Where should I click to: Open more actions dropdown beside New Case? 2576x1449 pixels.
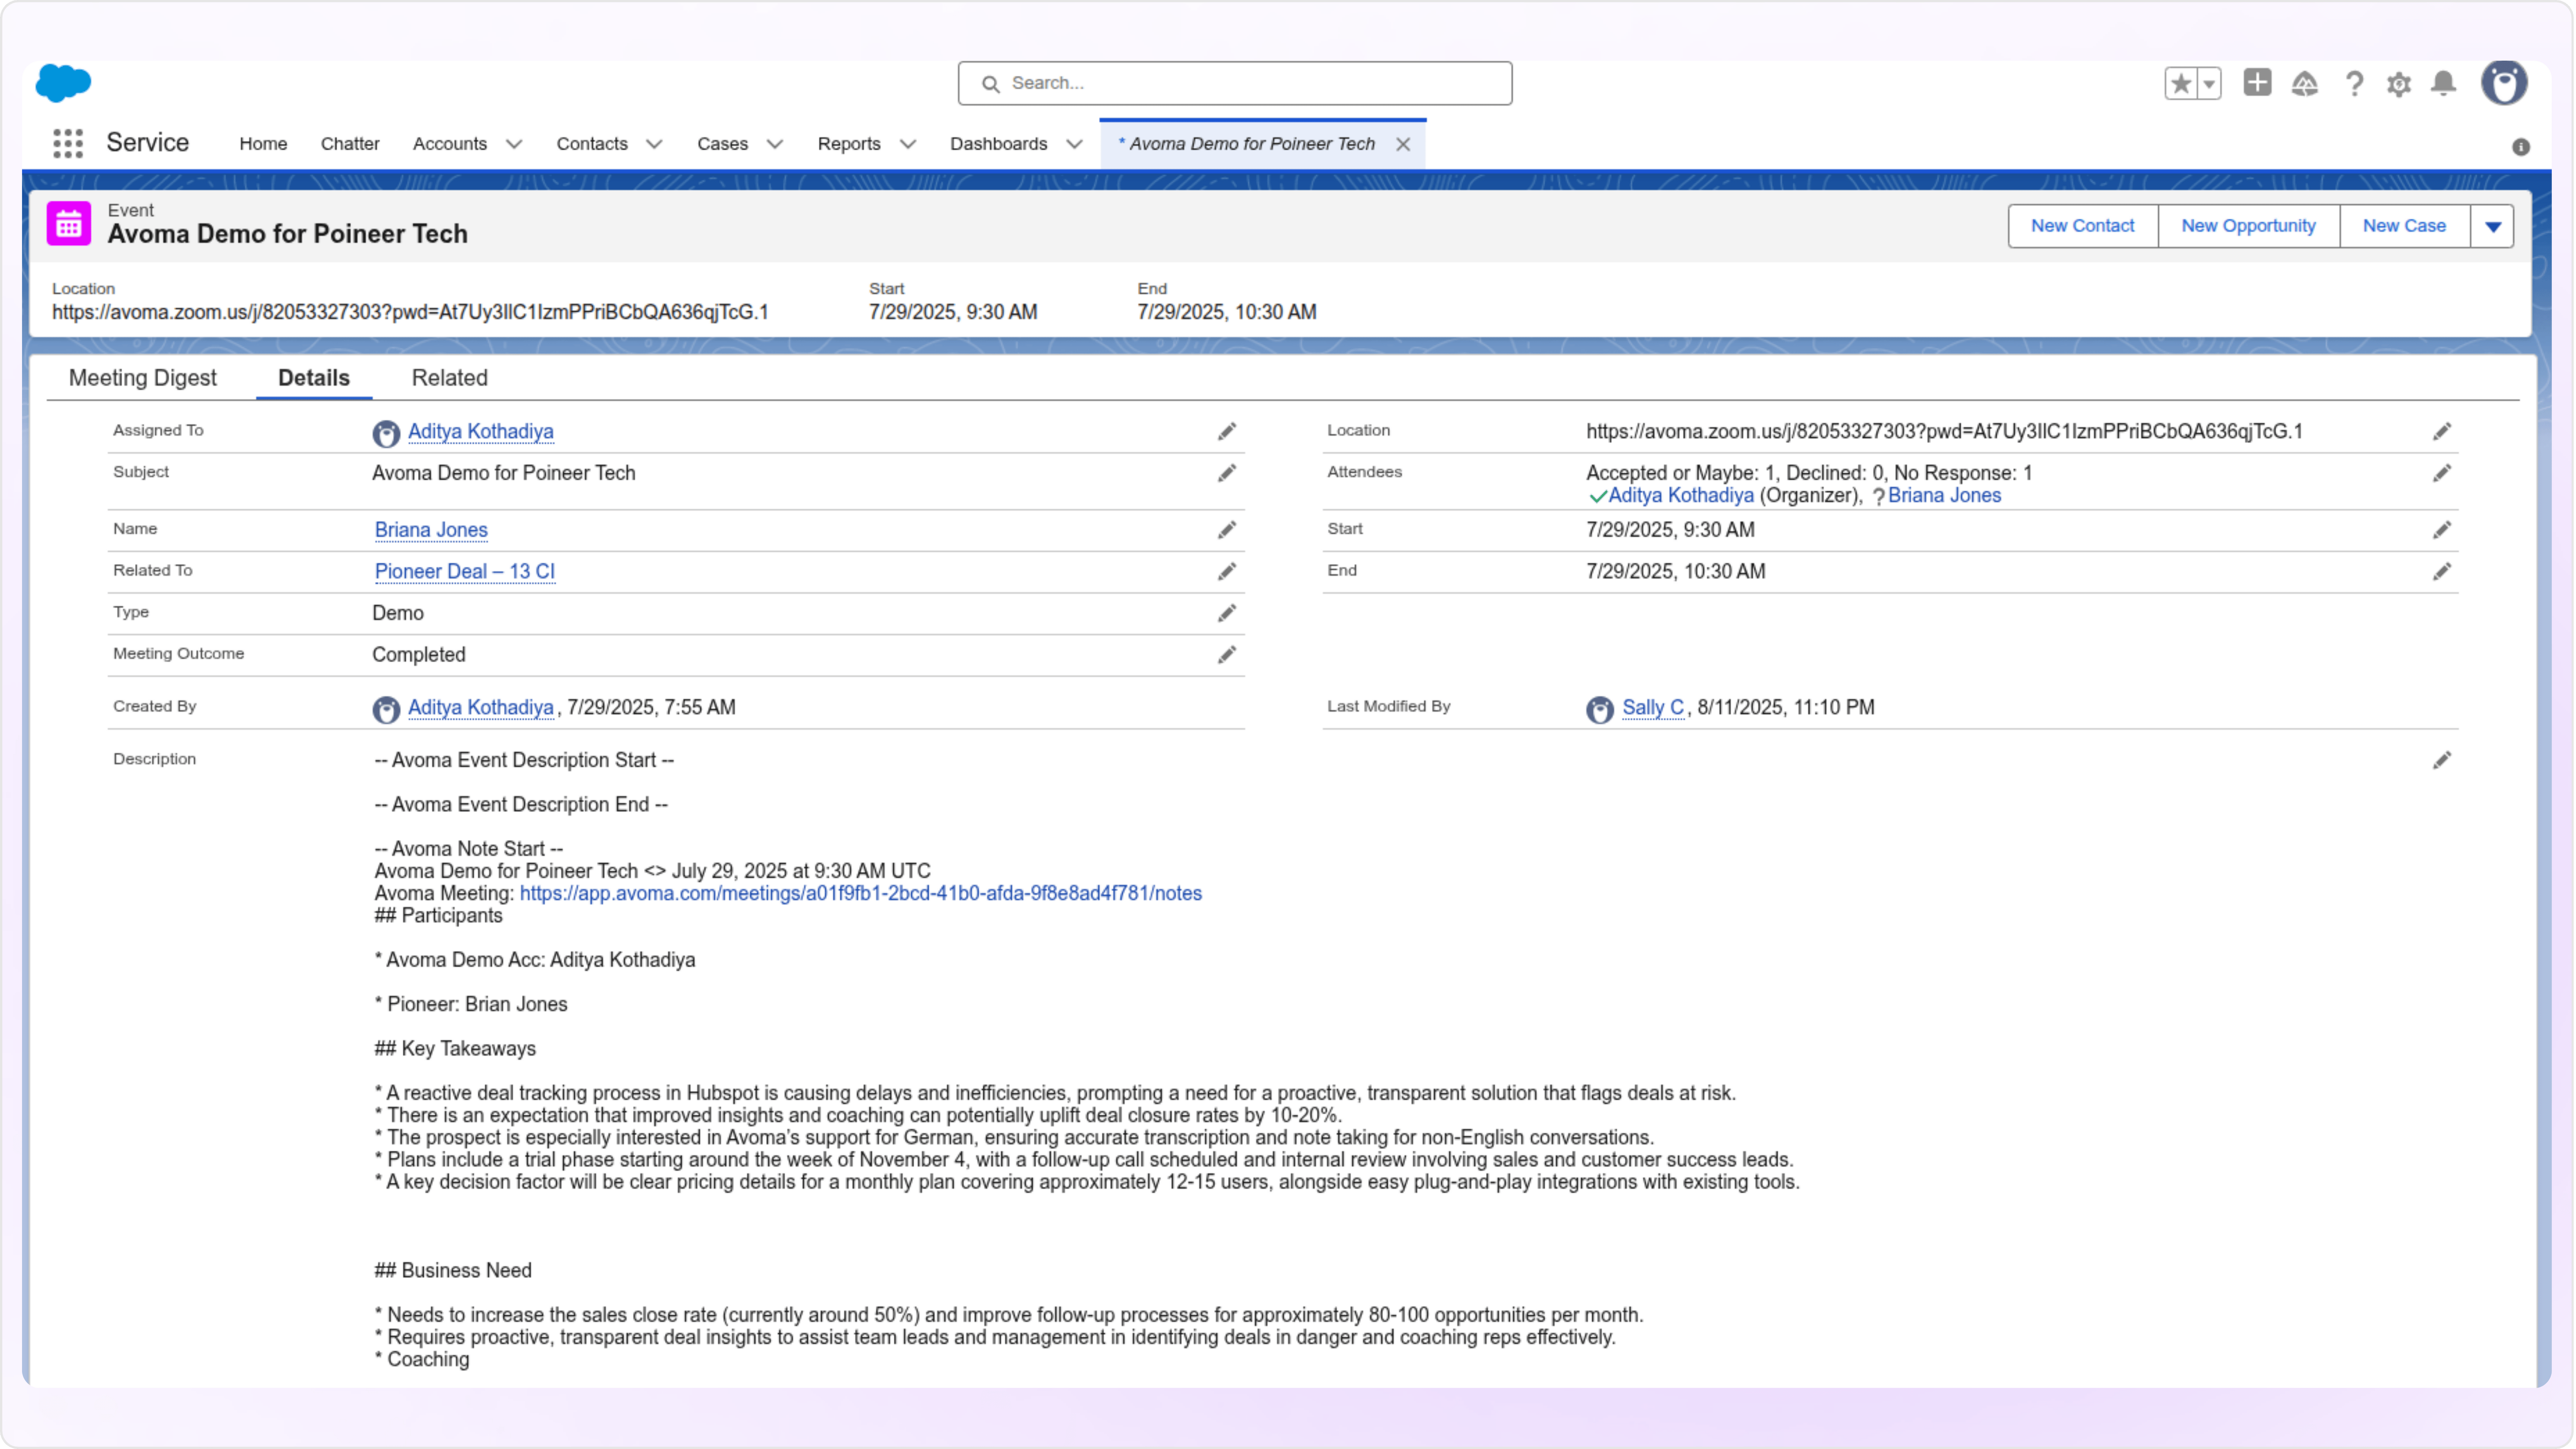(2493, 226)
